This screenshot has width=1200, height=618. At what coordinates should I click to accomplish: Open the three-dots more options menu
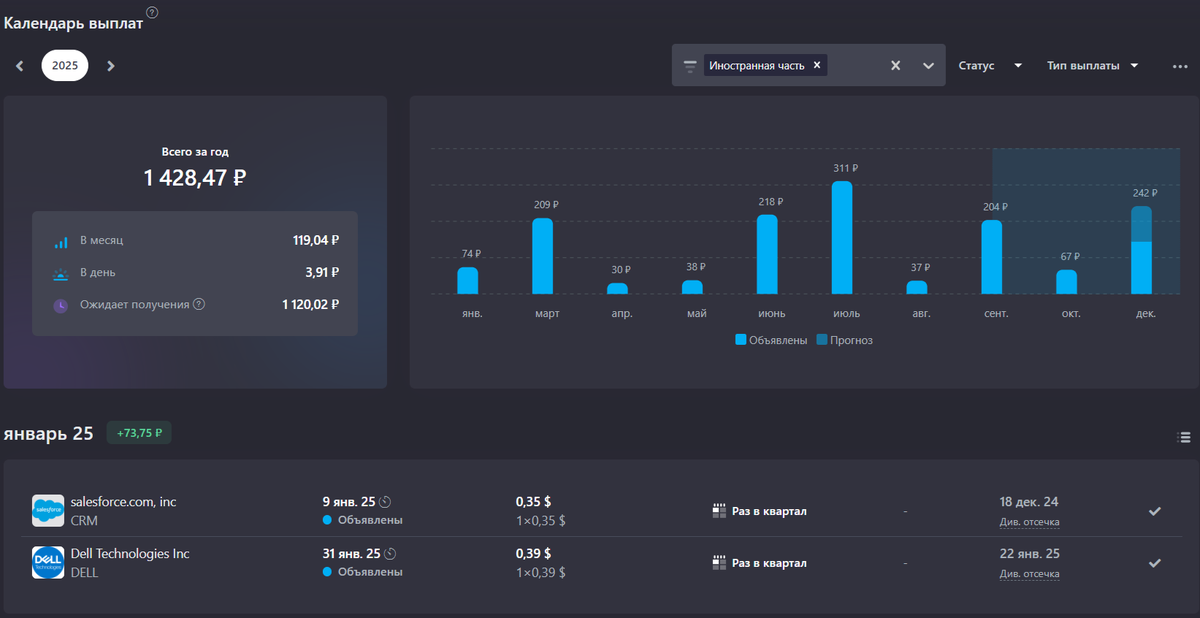(1180, 66)
